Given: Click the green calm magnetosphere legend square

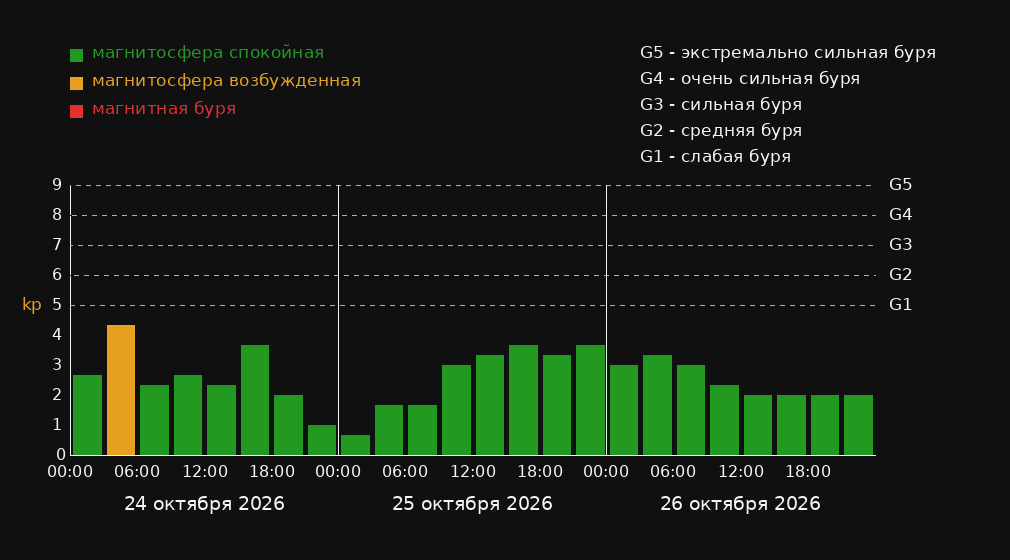Looking at the screenshot, I should (x=76, y=55).
